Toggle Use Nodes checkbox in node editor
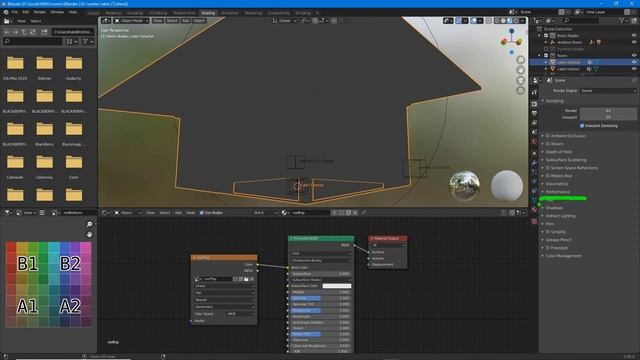The width and height of the screenshot is (640, 360). pyautogui.click(x=202, y=213)
